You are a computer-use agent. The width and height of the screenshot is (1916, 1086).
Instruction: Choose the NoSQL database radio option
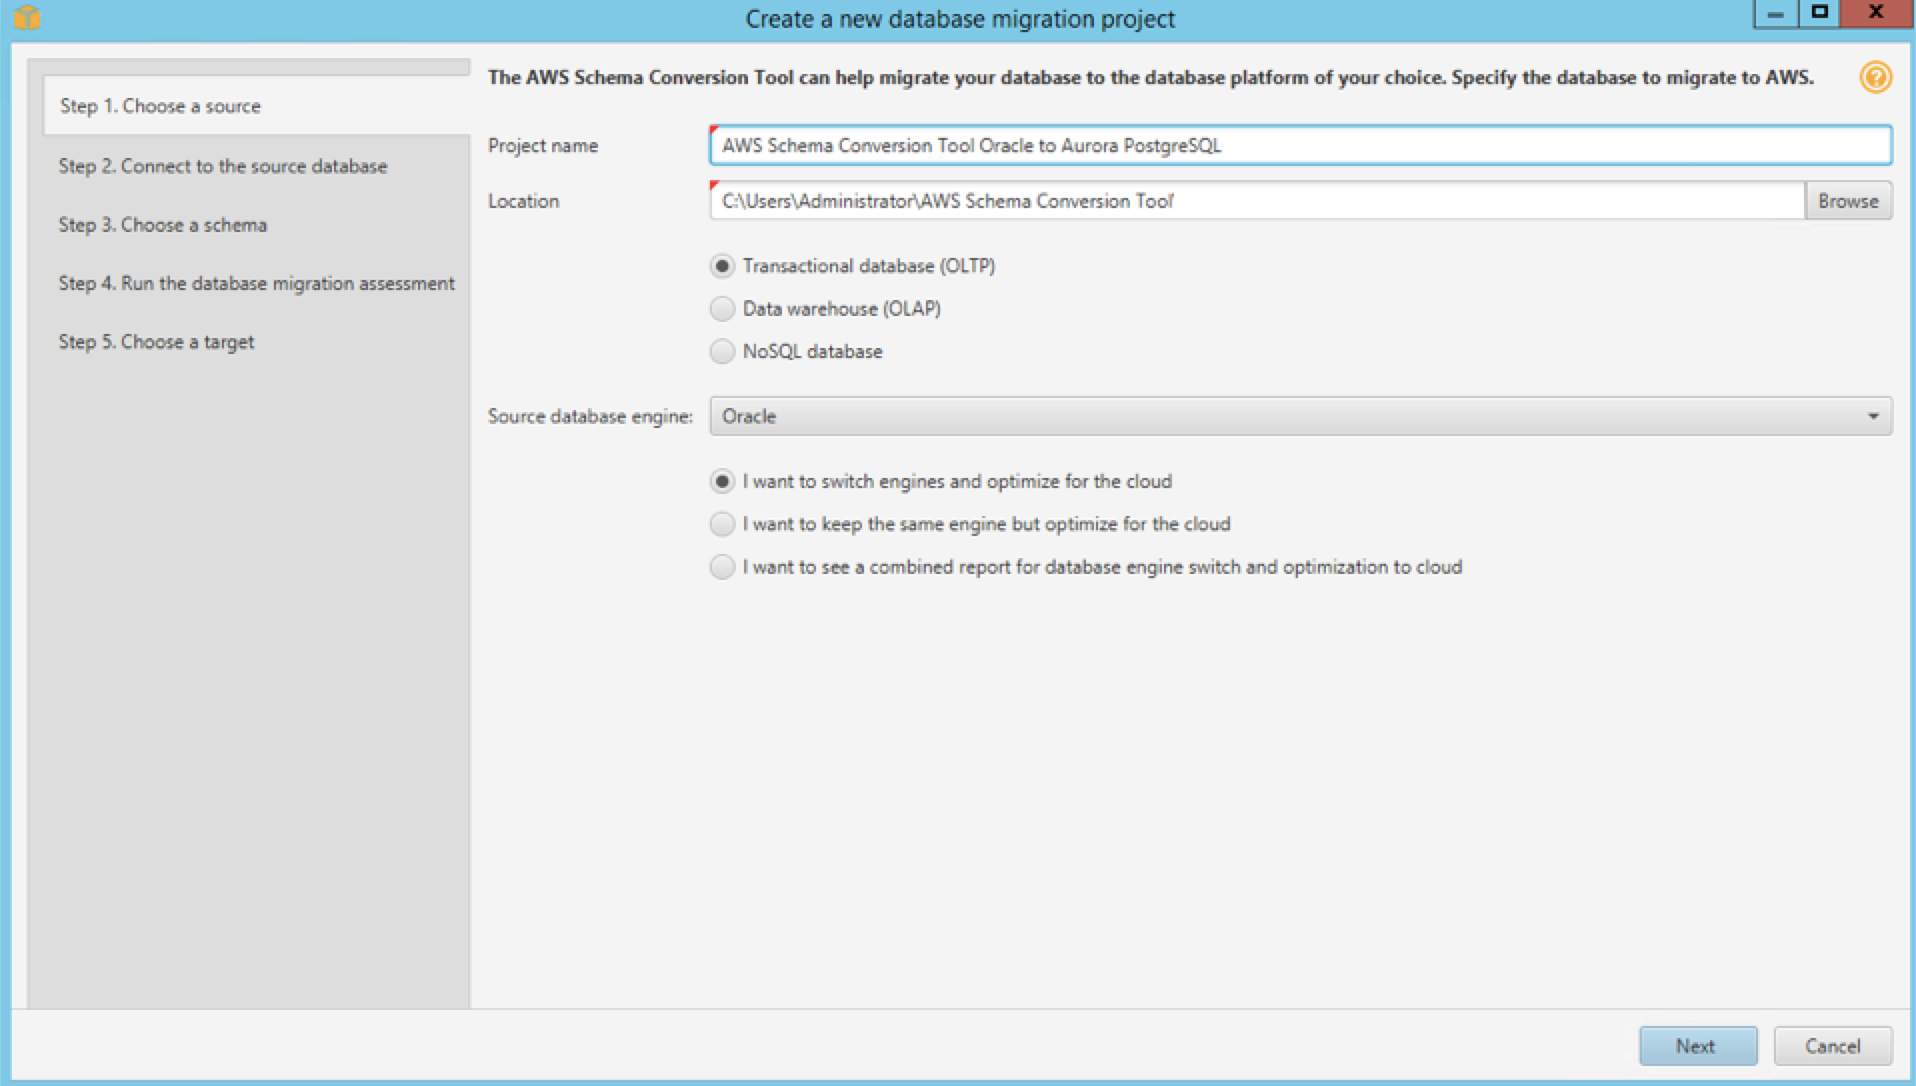[722, 352]
